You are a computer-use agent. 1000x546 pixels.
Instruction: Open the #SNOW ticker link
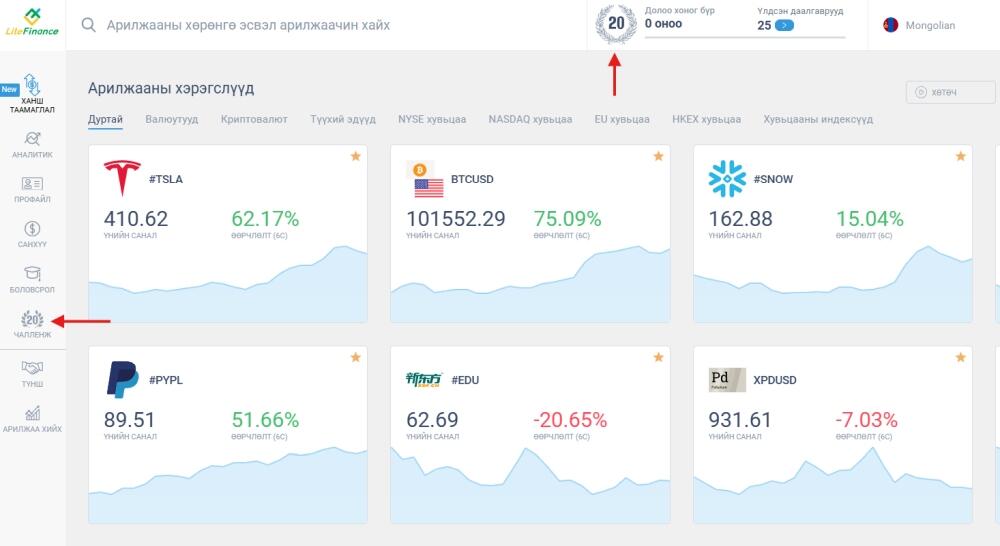(x=773, y=179)
